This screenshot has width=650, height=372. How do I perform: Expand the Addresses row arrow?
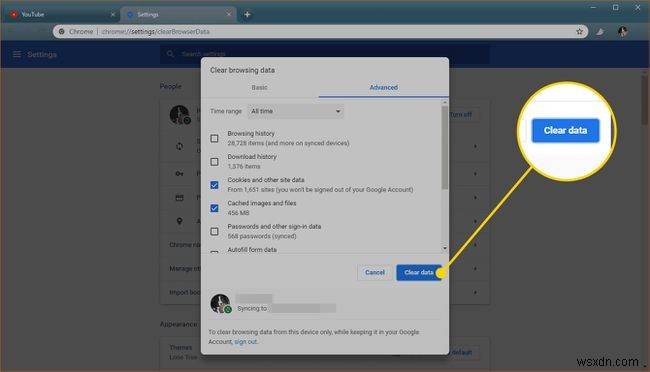coord(475,221)
